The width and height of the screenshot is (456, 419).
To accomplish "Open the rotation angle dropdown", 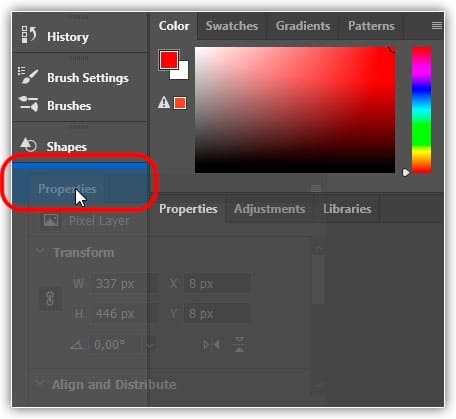I will [150, 346].
